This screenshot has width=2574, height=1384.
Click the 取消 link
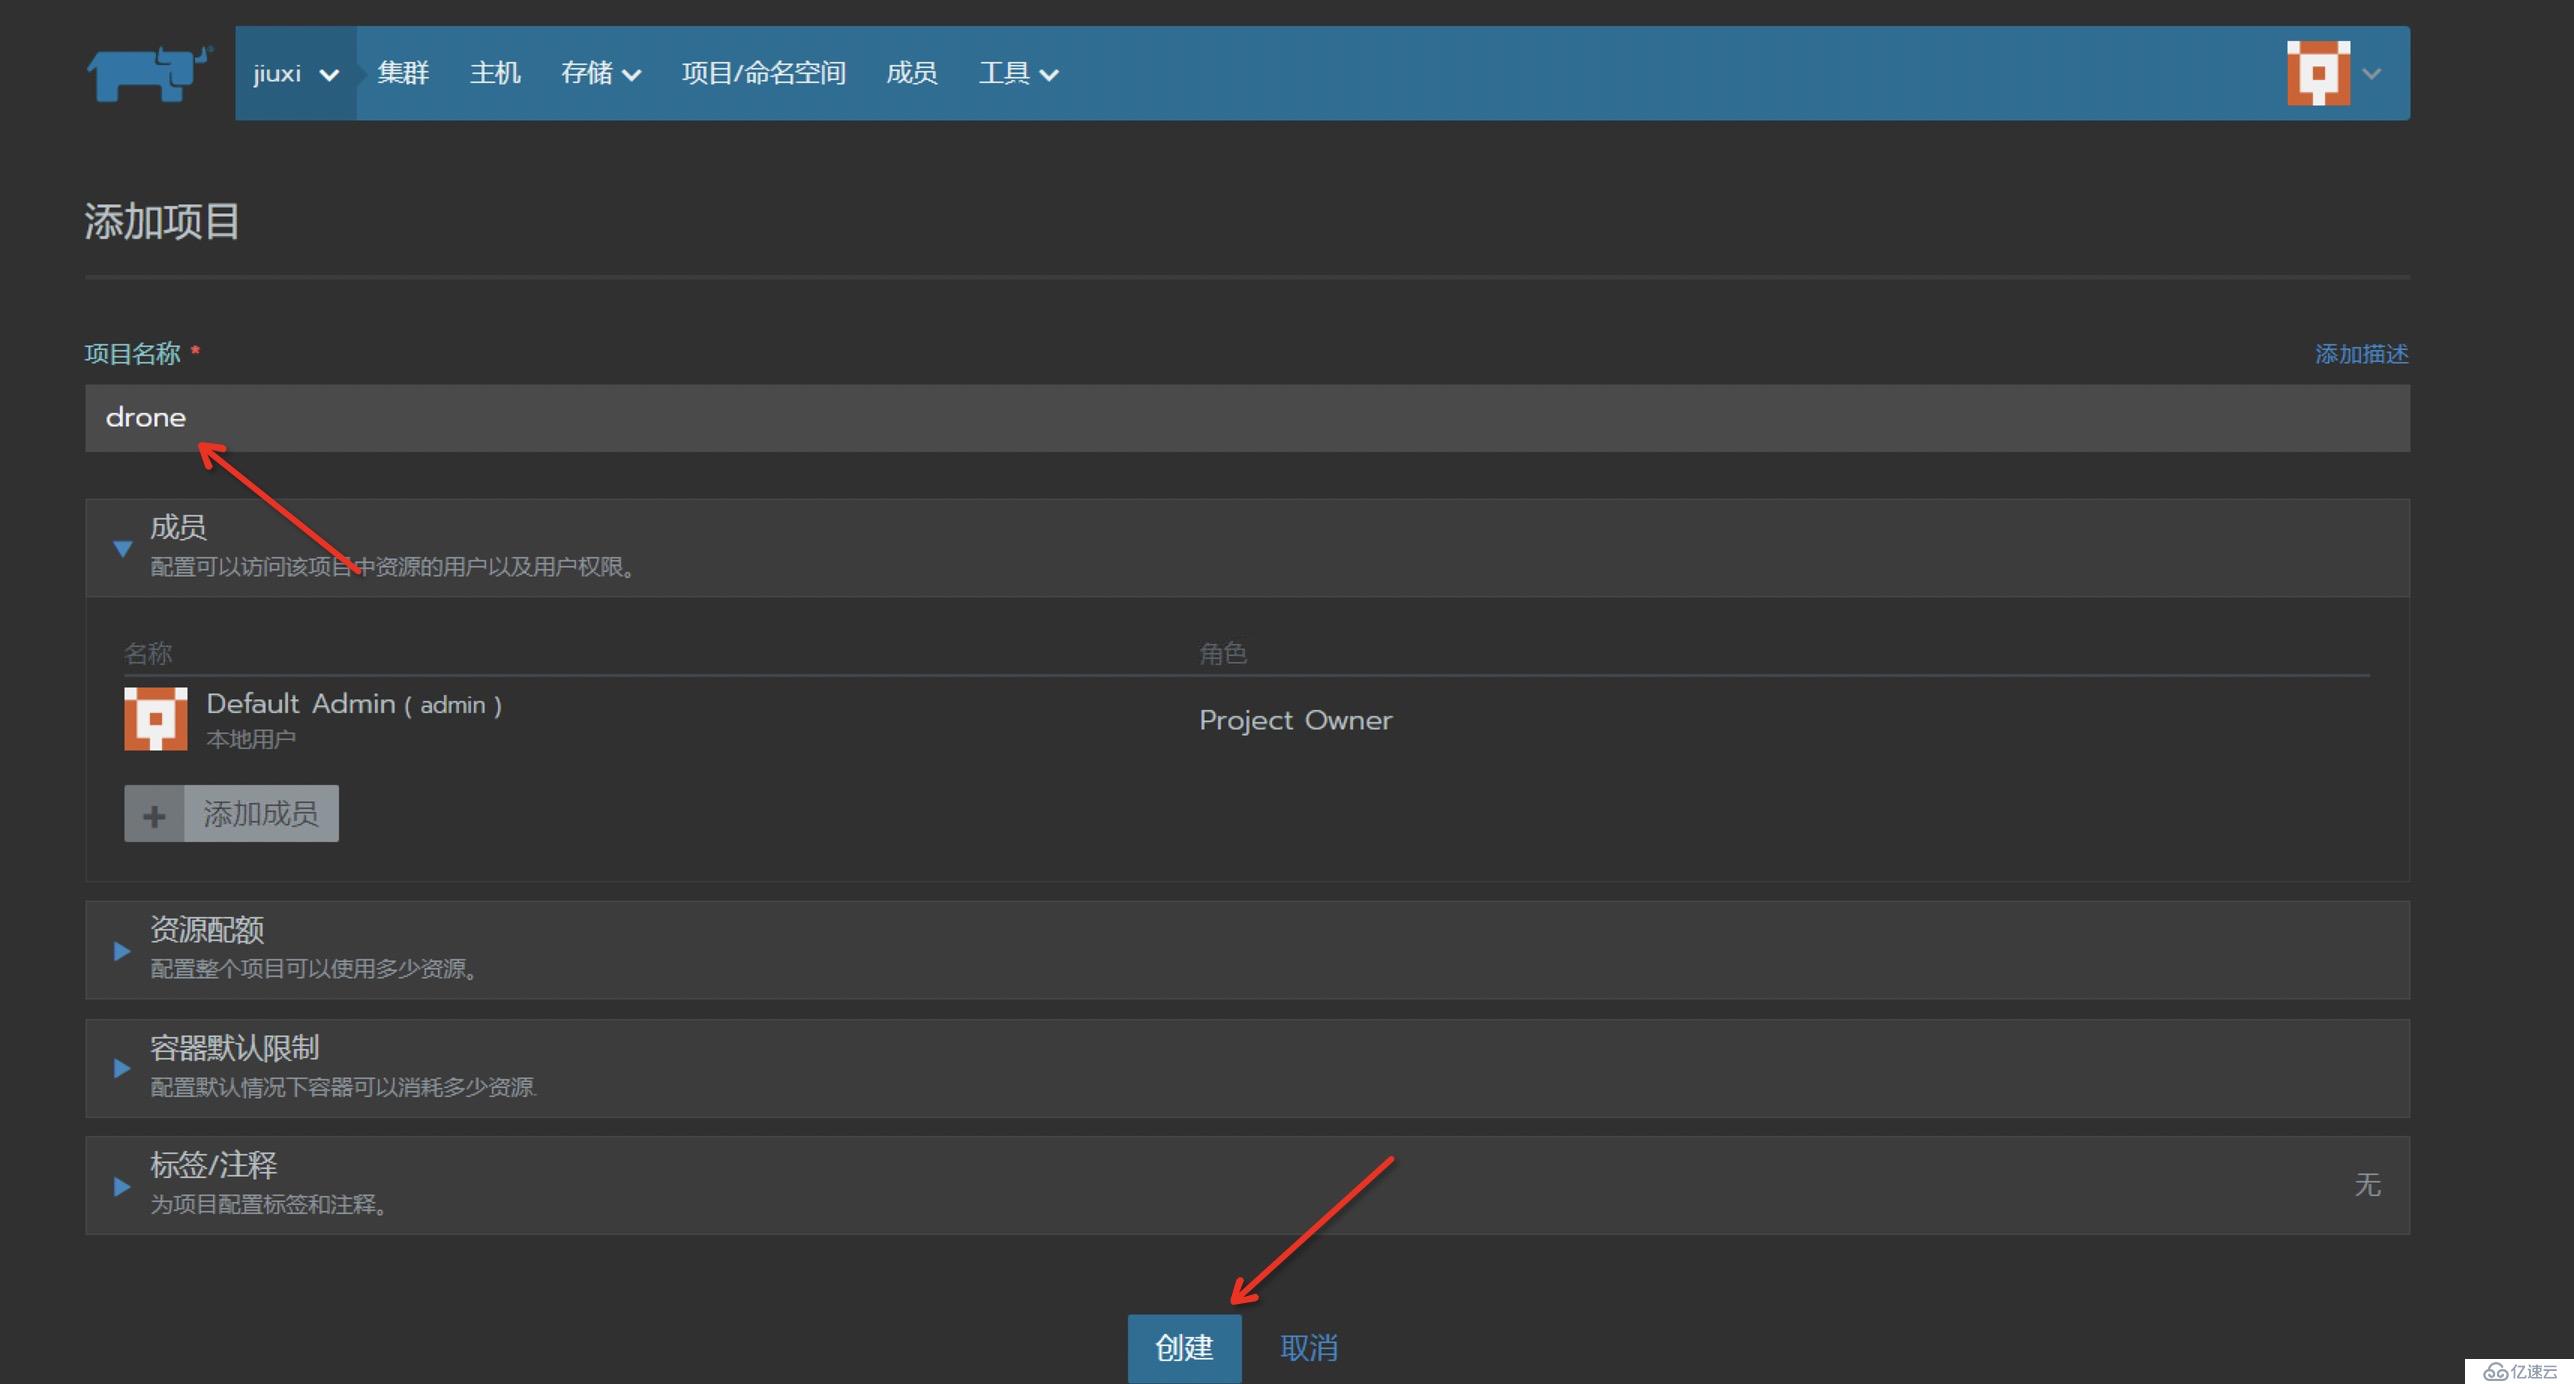1309,1347
